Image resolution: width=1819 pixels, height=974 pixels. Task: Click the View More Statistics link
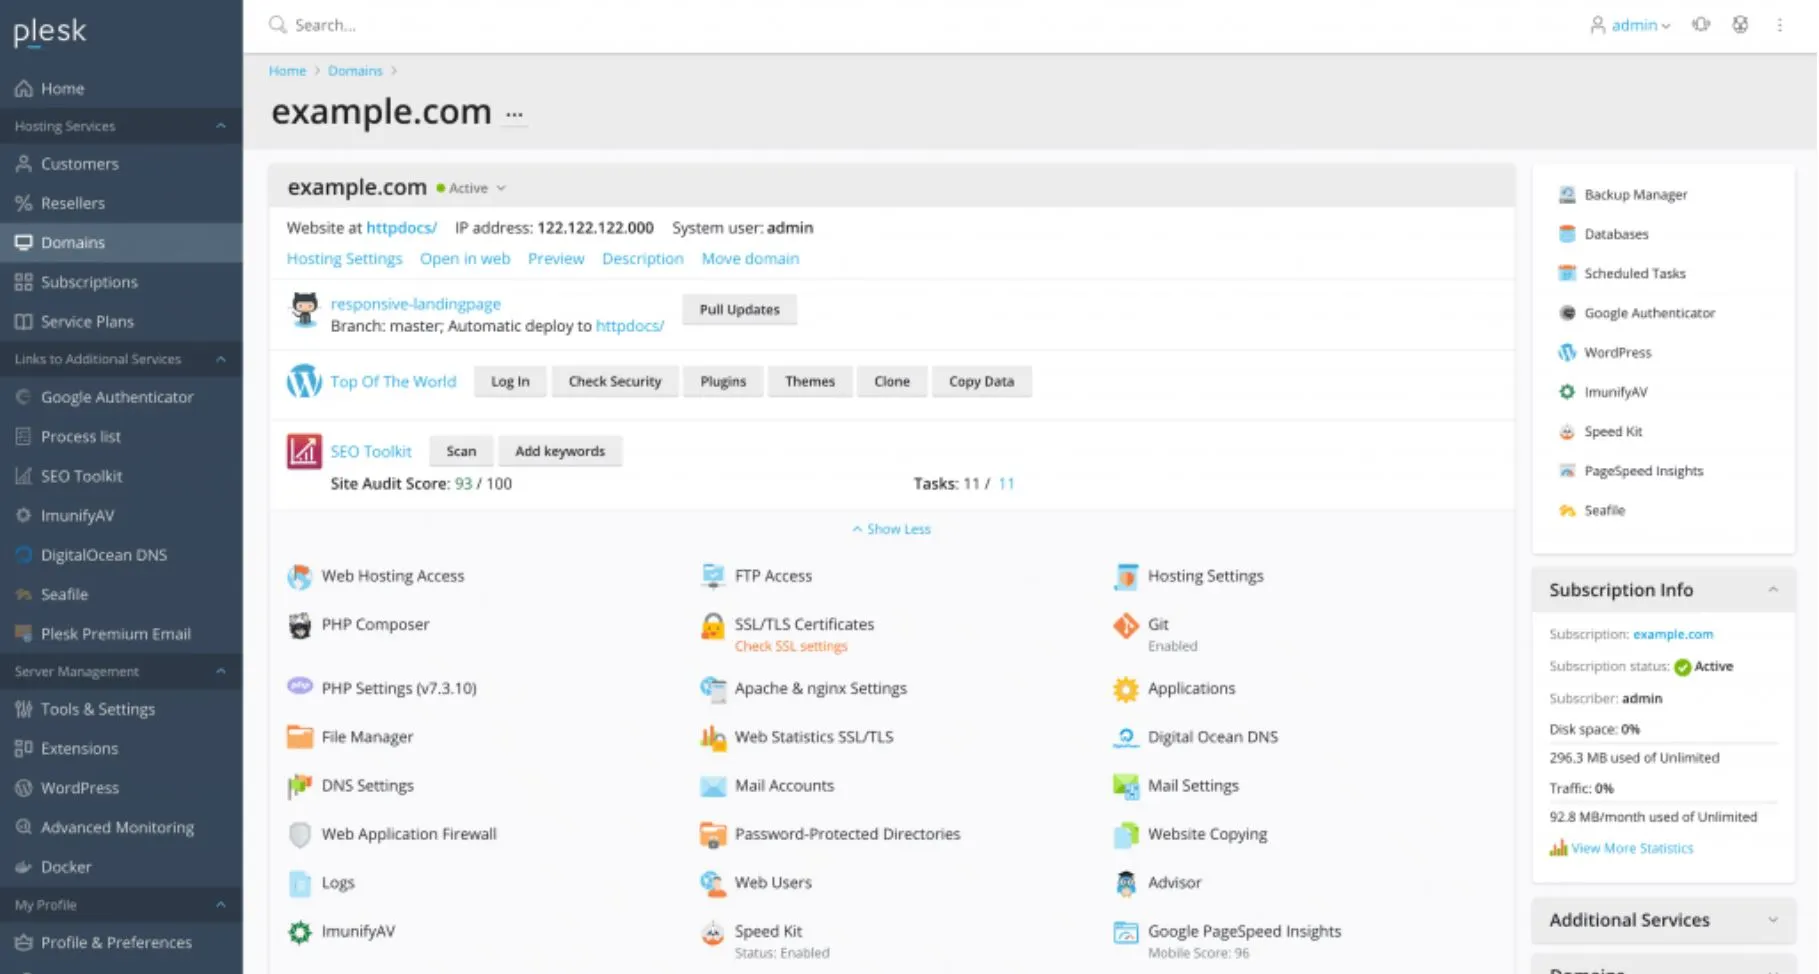point(1632,848)
